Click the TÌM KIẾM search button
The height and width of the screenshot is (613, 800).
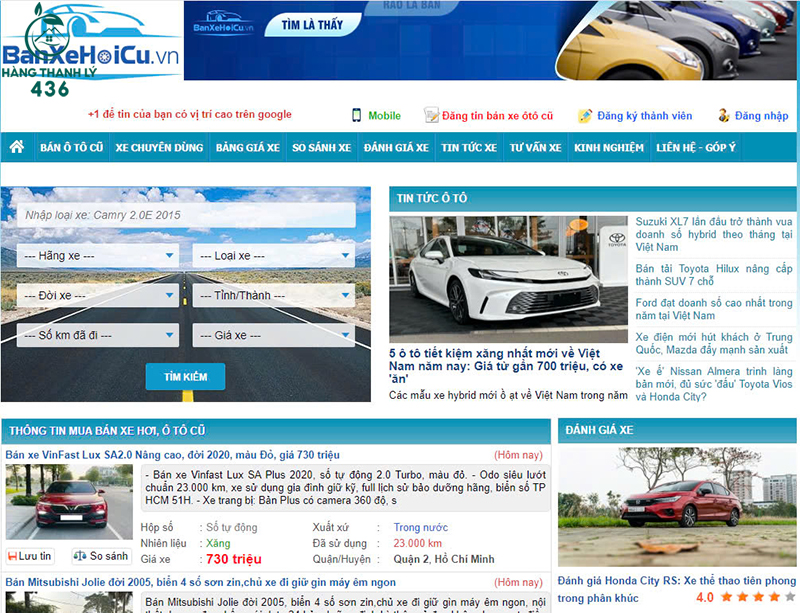point(185,377)
